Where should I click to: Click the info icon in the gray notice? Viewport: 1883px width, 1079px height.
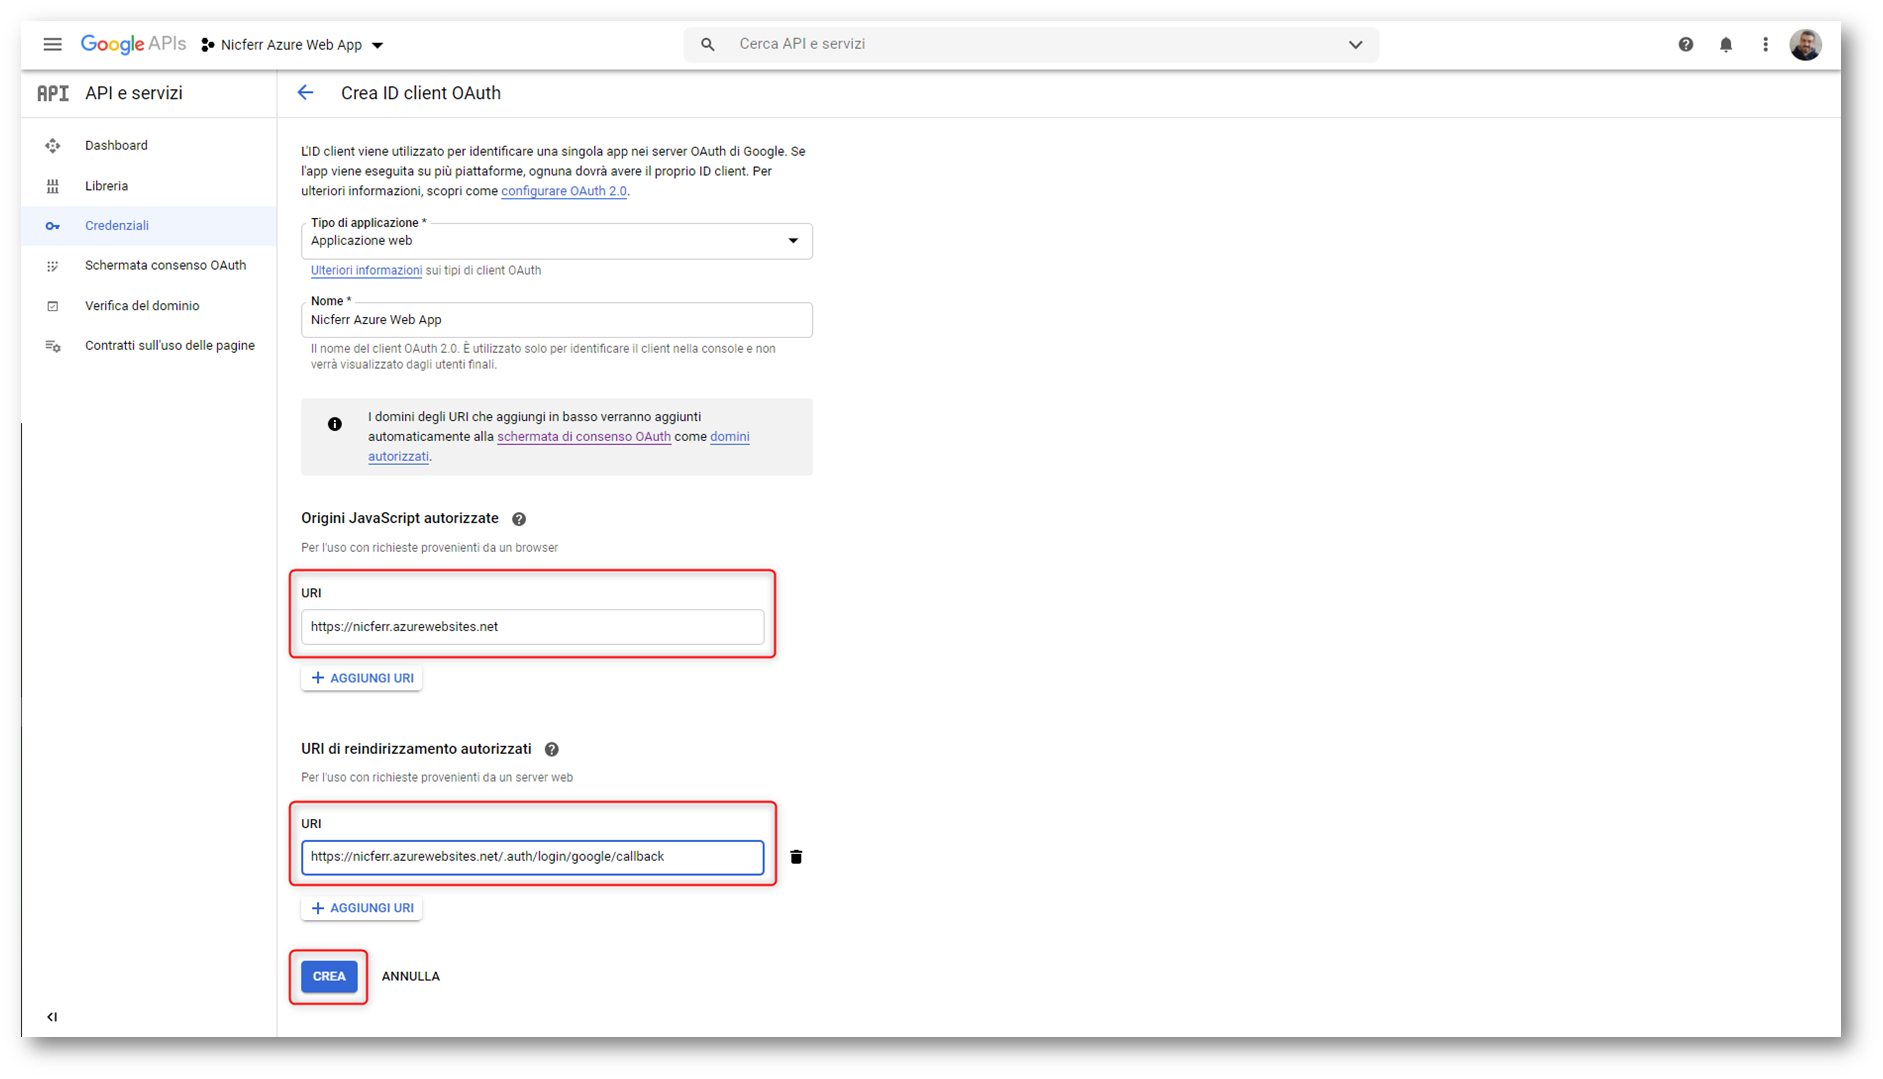[335, 424]
